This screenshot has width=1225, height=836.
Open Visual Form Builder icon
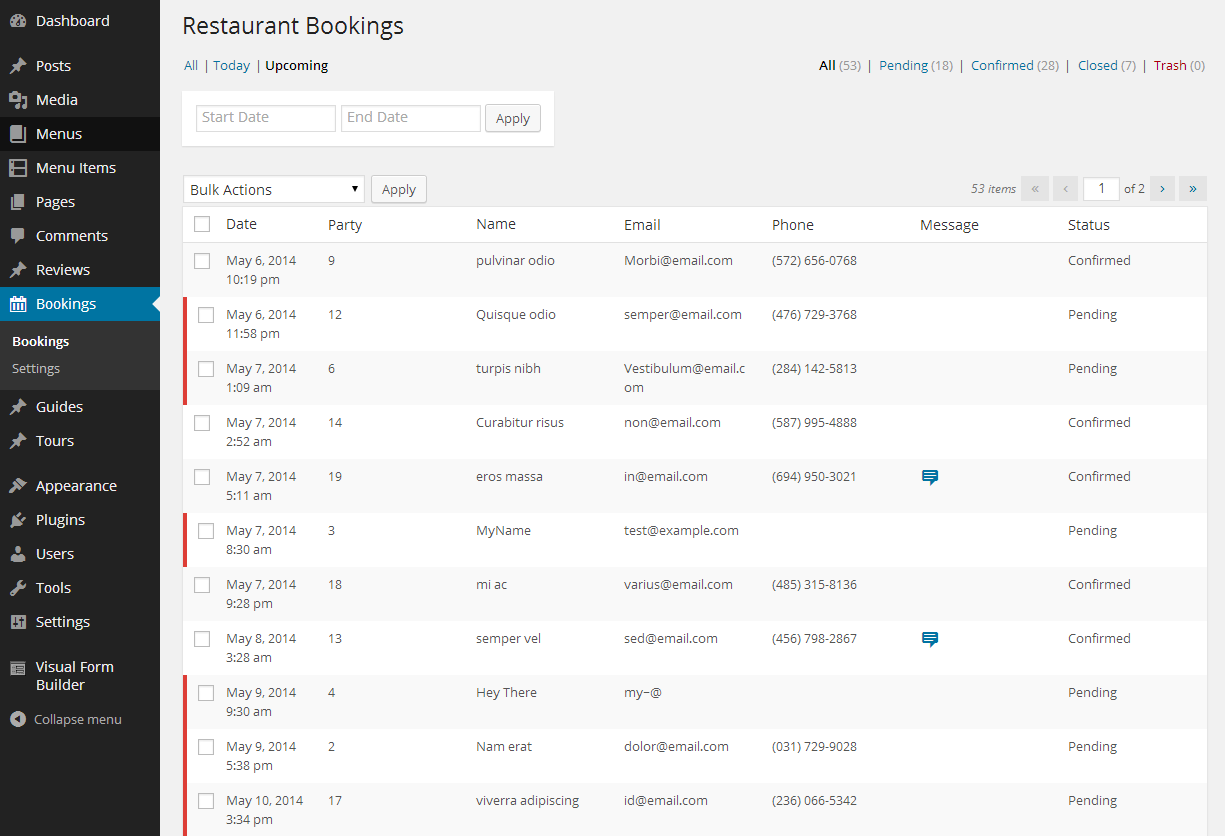coord(18,668)
